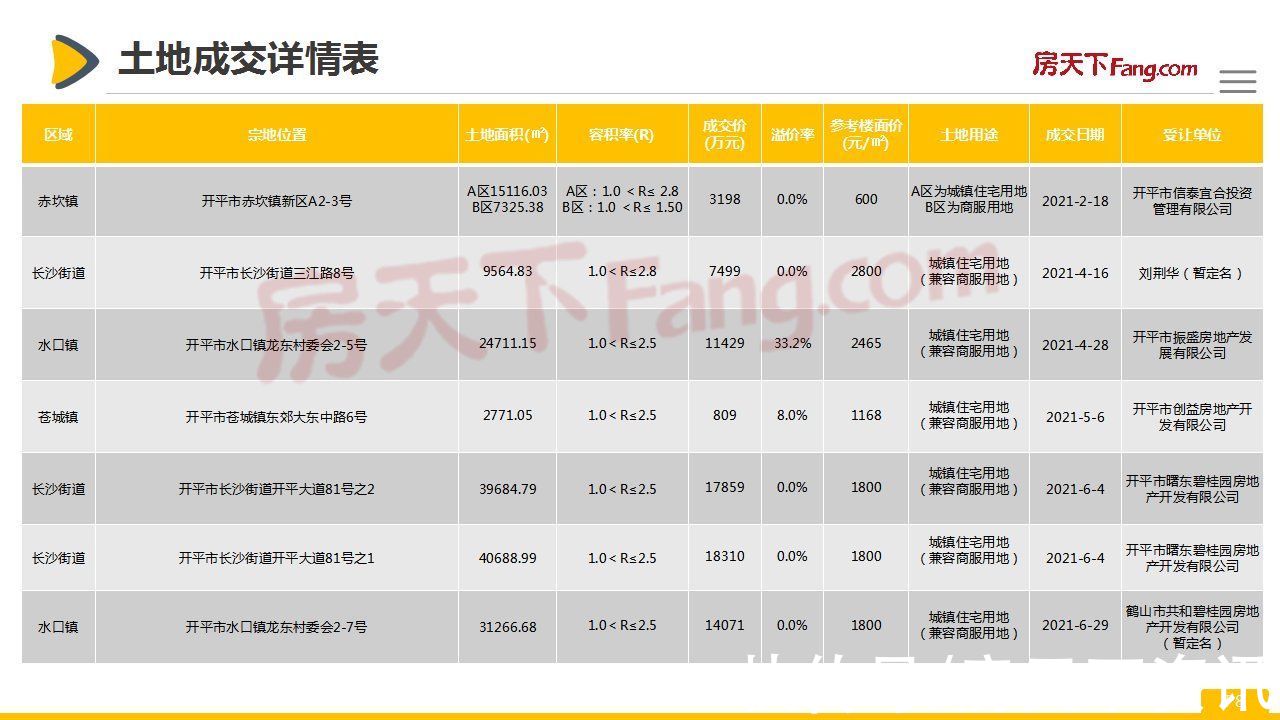Select premium rate cell 8.0%

[792, 415]
